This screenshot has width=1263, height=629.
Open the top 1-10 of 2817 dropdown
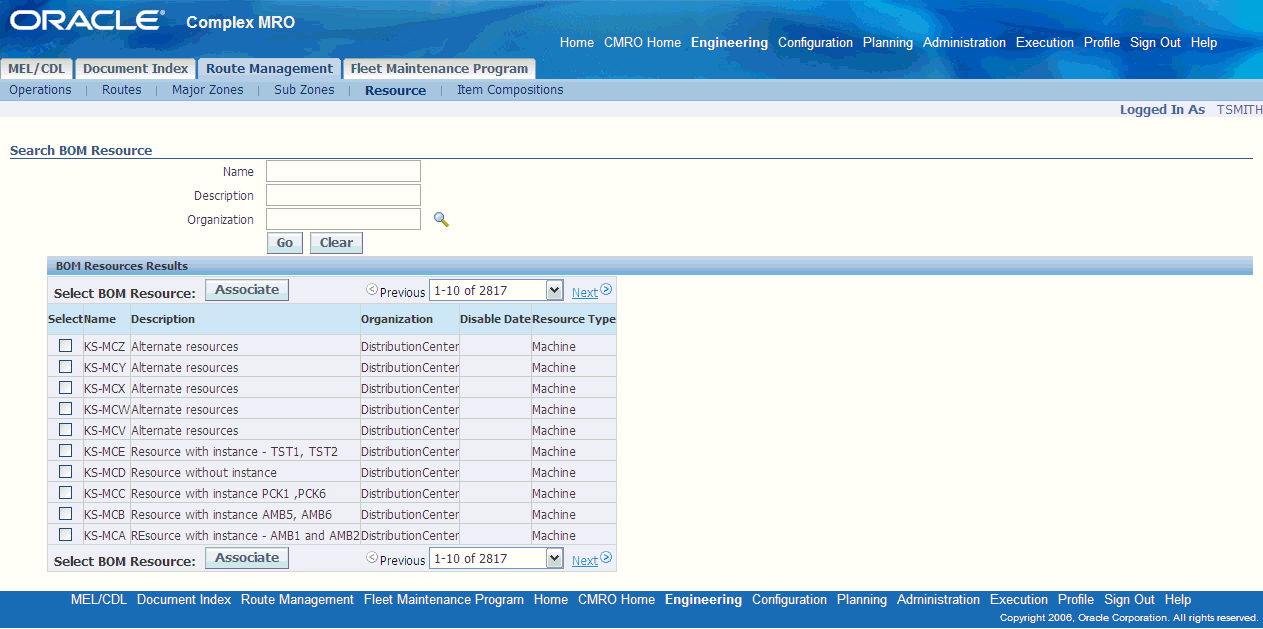[497, 291]
